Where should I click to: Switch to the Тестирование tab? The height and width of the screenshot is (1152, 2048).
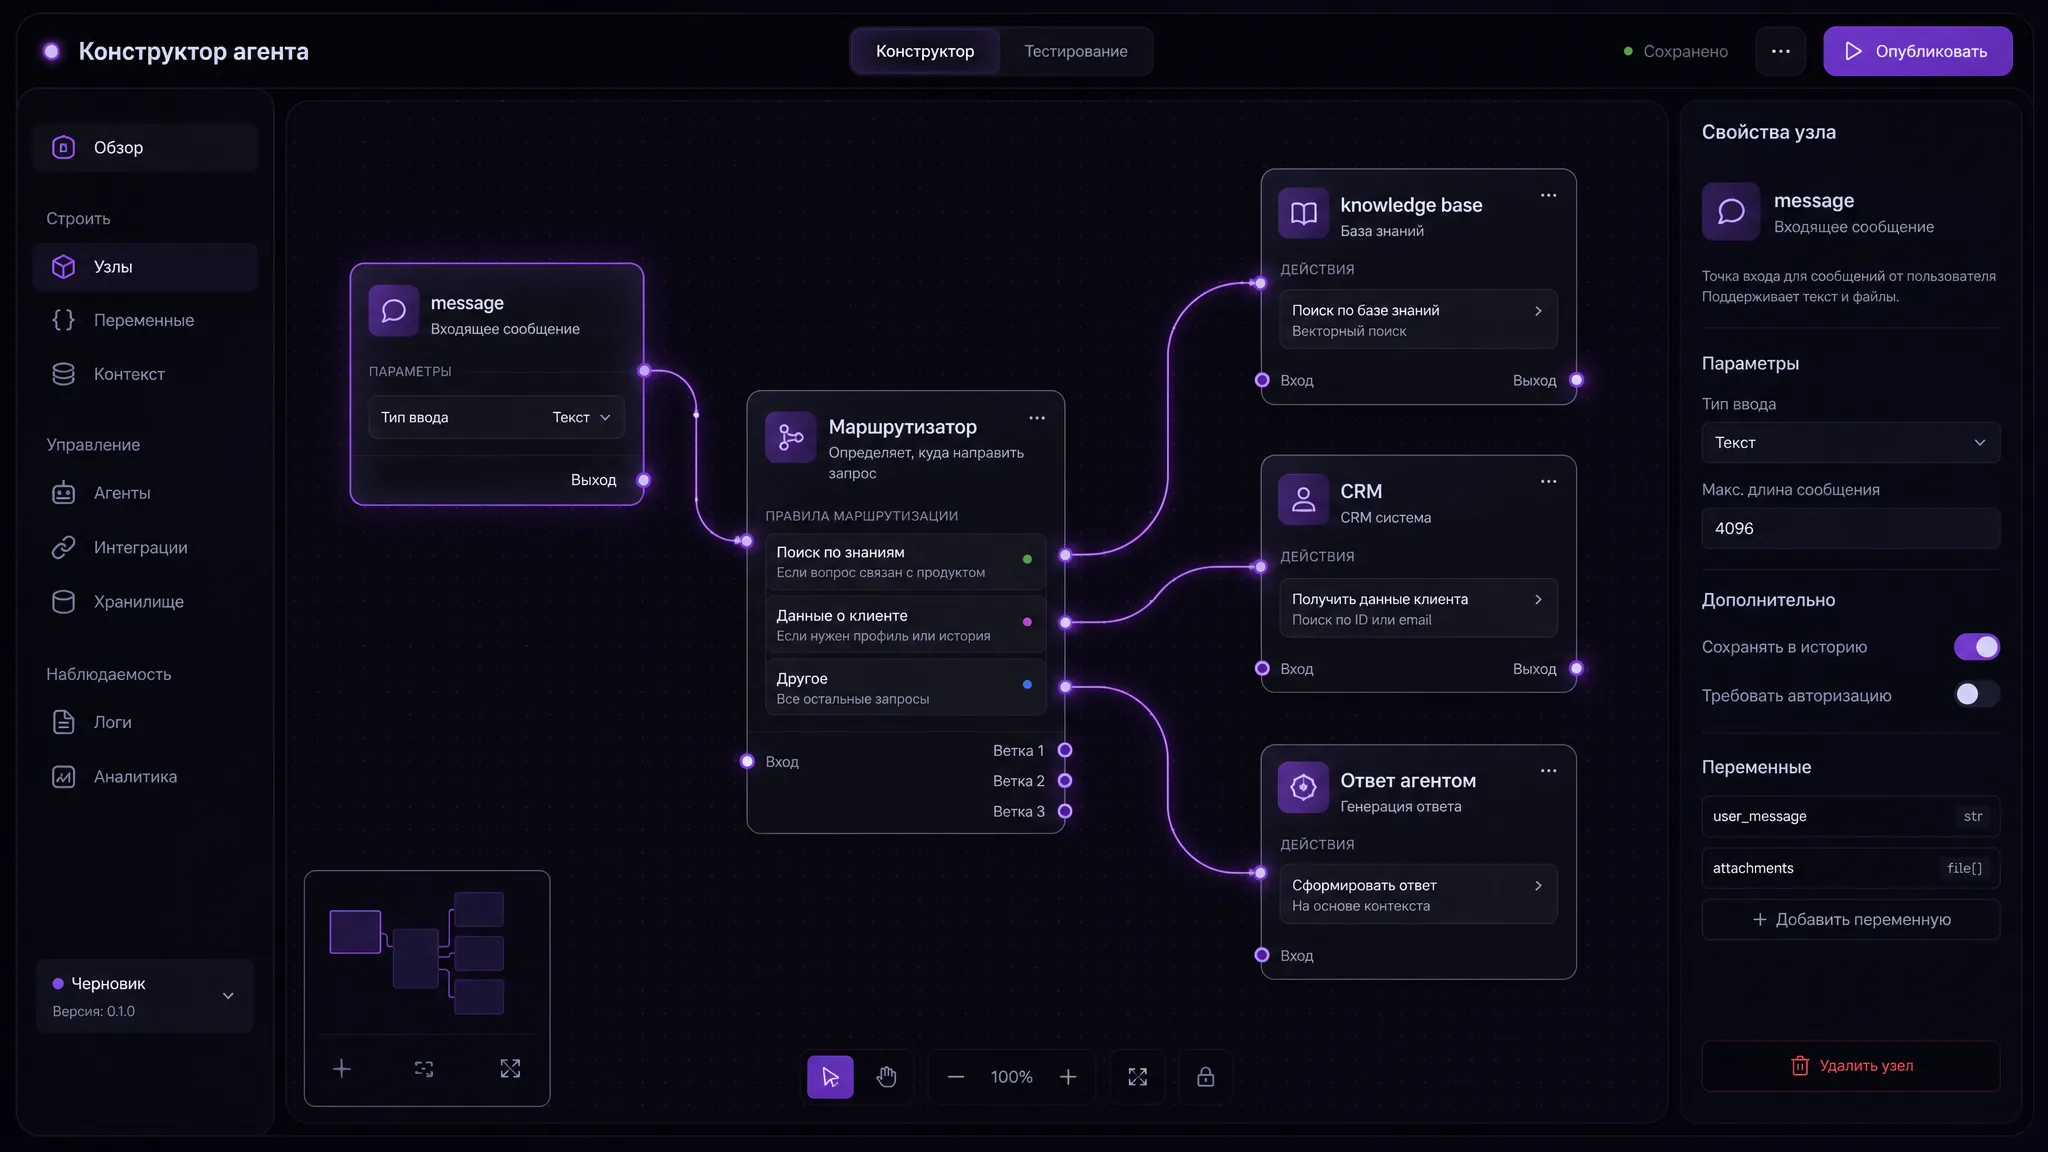(1075, 51)
